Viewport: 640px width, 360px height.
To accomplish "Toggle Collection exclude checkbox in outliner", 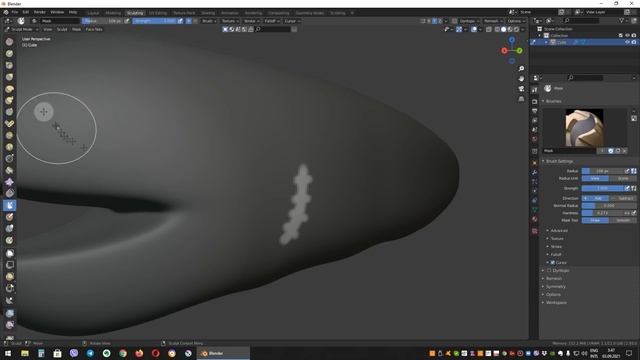I will [x=620, y=36].
